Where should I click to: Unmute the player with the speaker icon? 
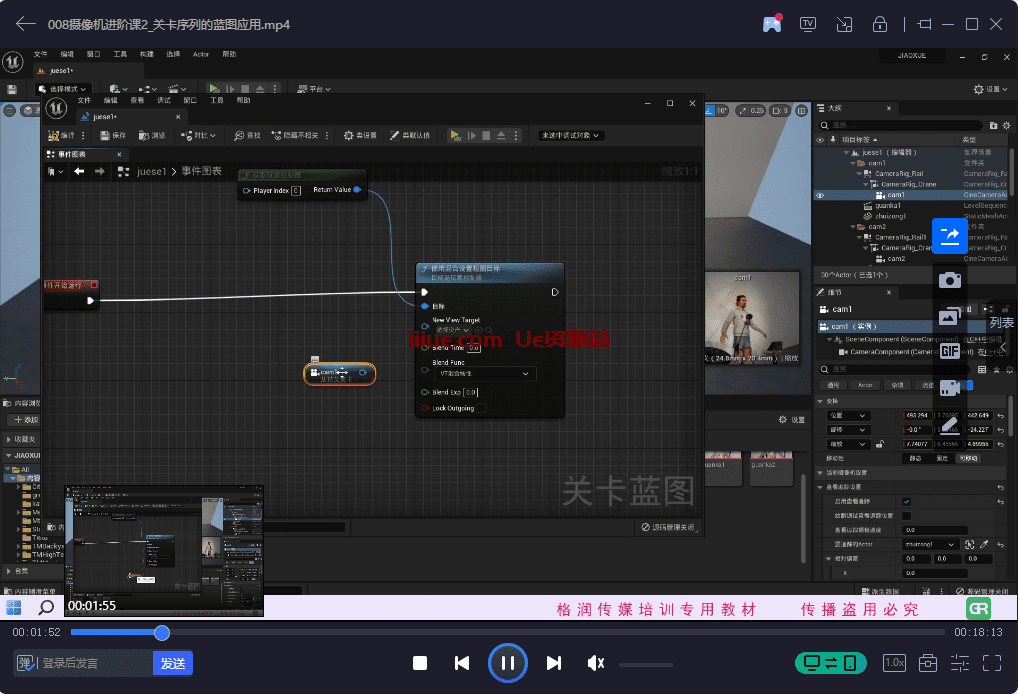point(596,663)
